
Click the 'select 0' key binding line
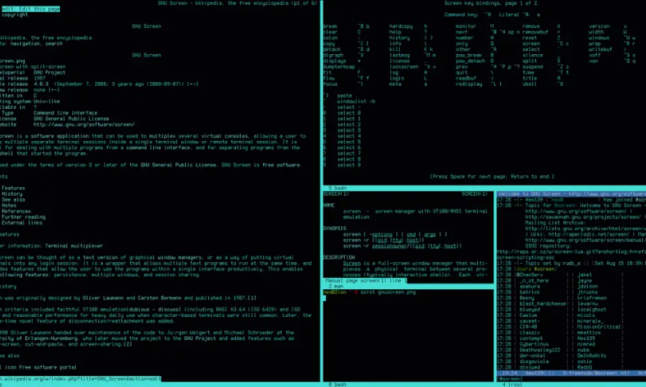pyautogui.click(x=349, y=113)
